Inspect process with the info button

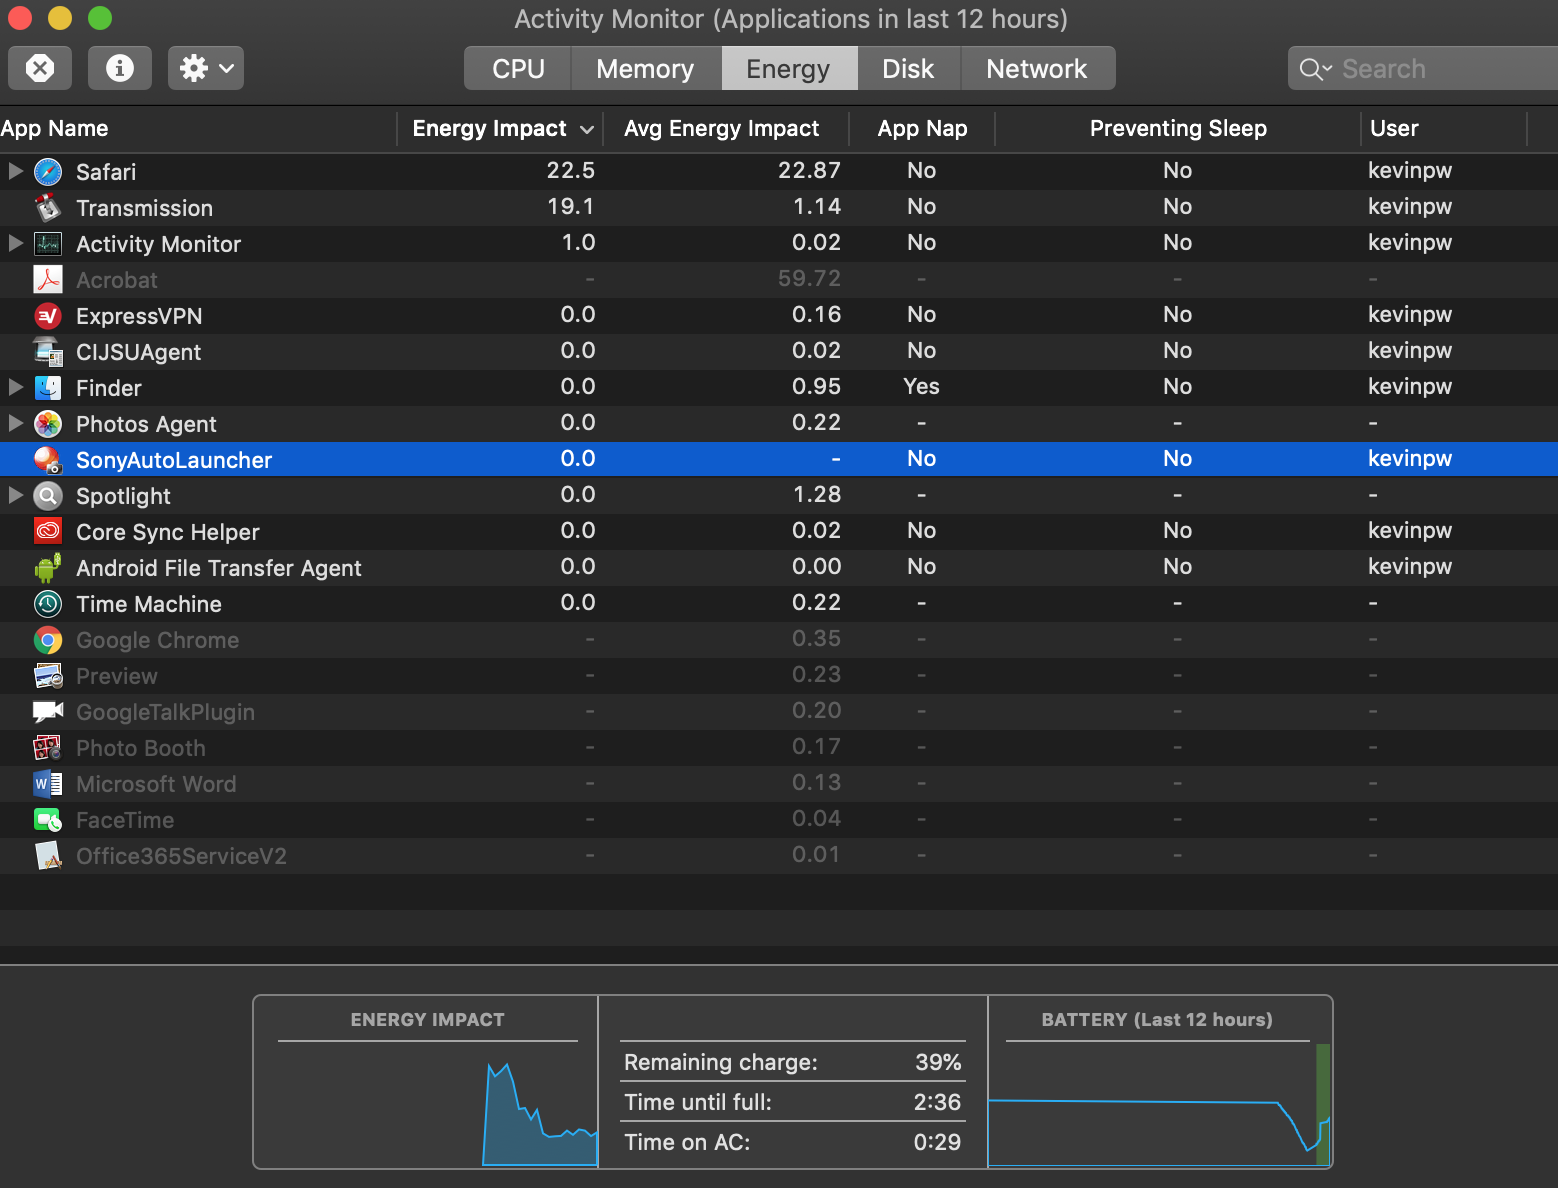[120, 68]
